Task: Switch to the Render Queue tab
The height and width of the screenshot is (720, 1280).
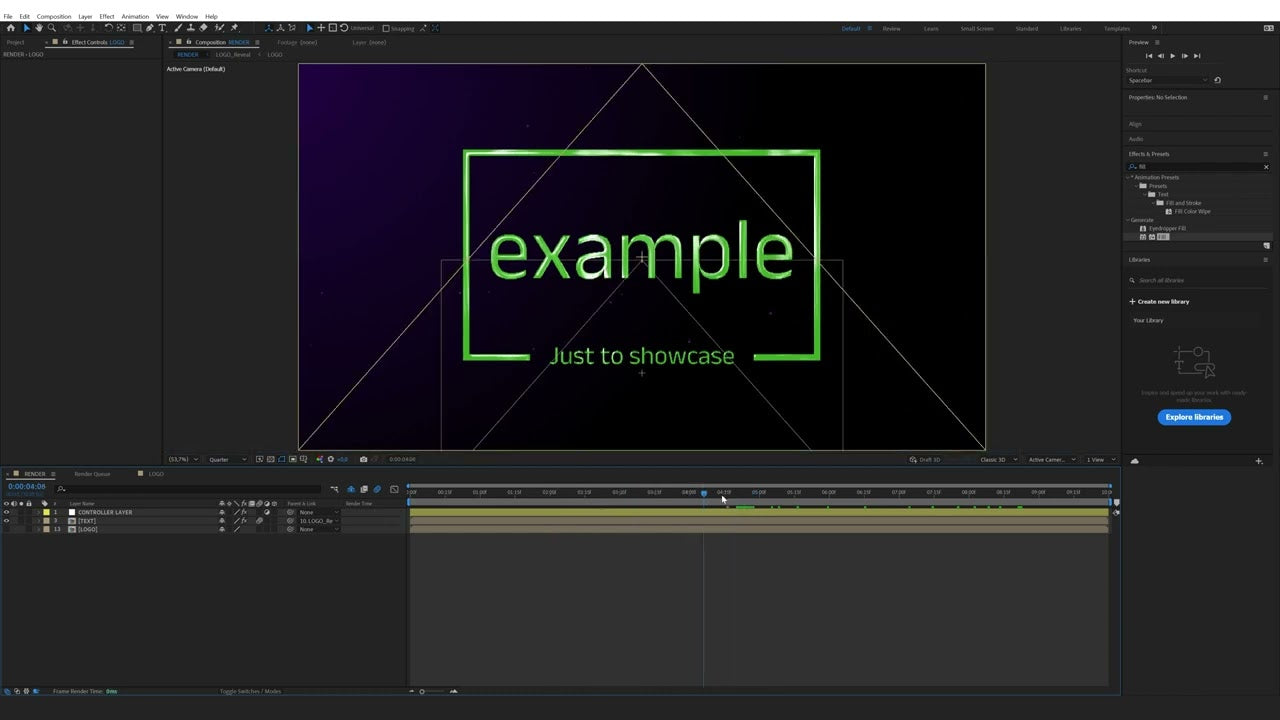Action: click(91, 473)
